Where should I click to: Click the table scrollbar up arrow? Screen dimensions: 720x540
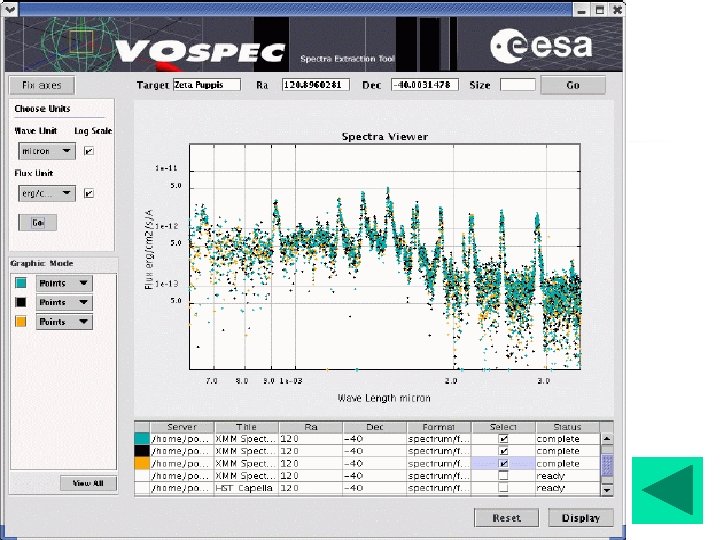607,439
